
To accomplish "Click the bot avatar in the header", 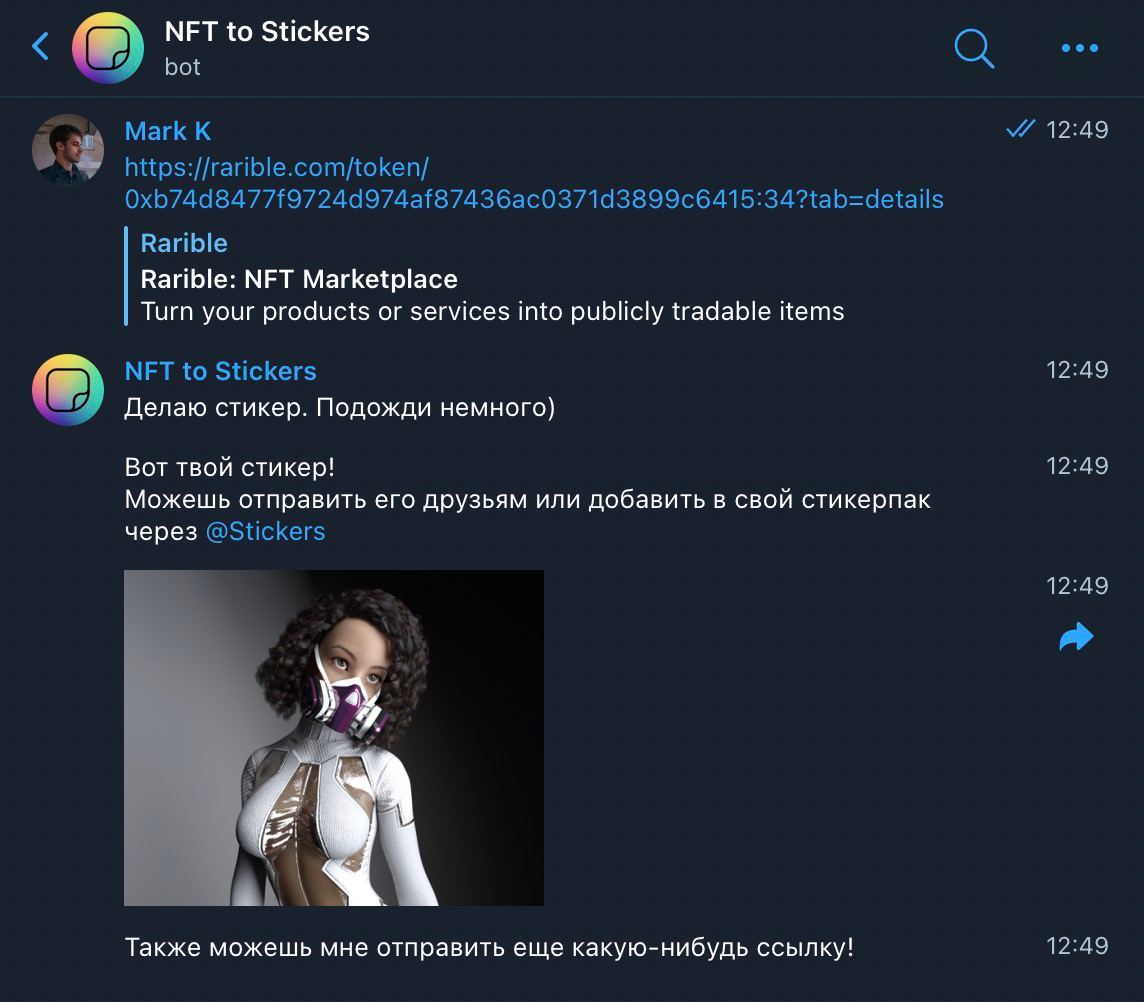I will (108, 47).
